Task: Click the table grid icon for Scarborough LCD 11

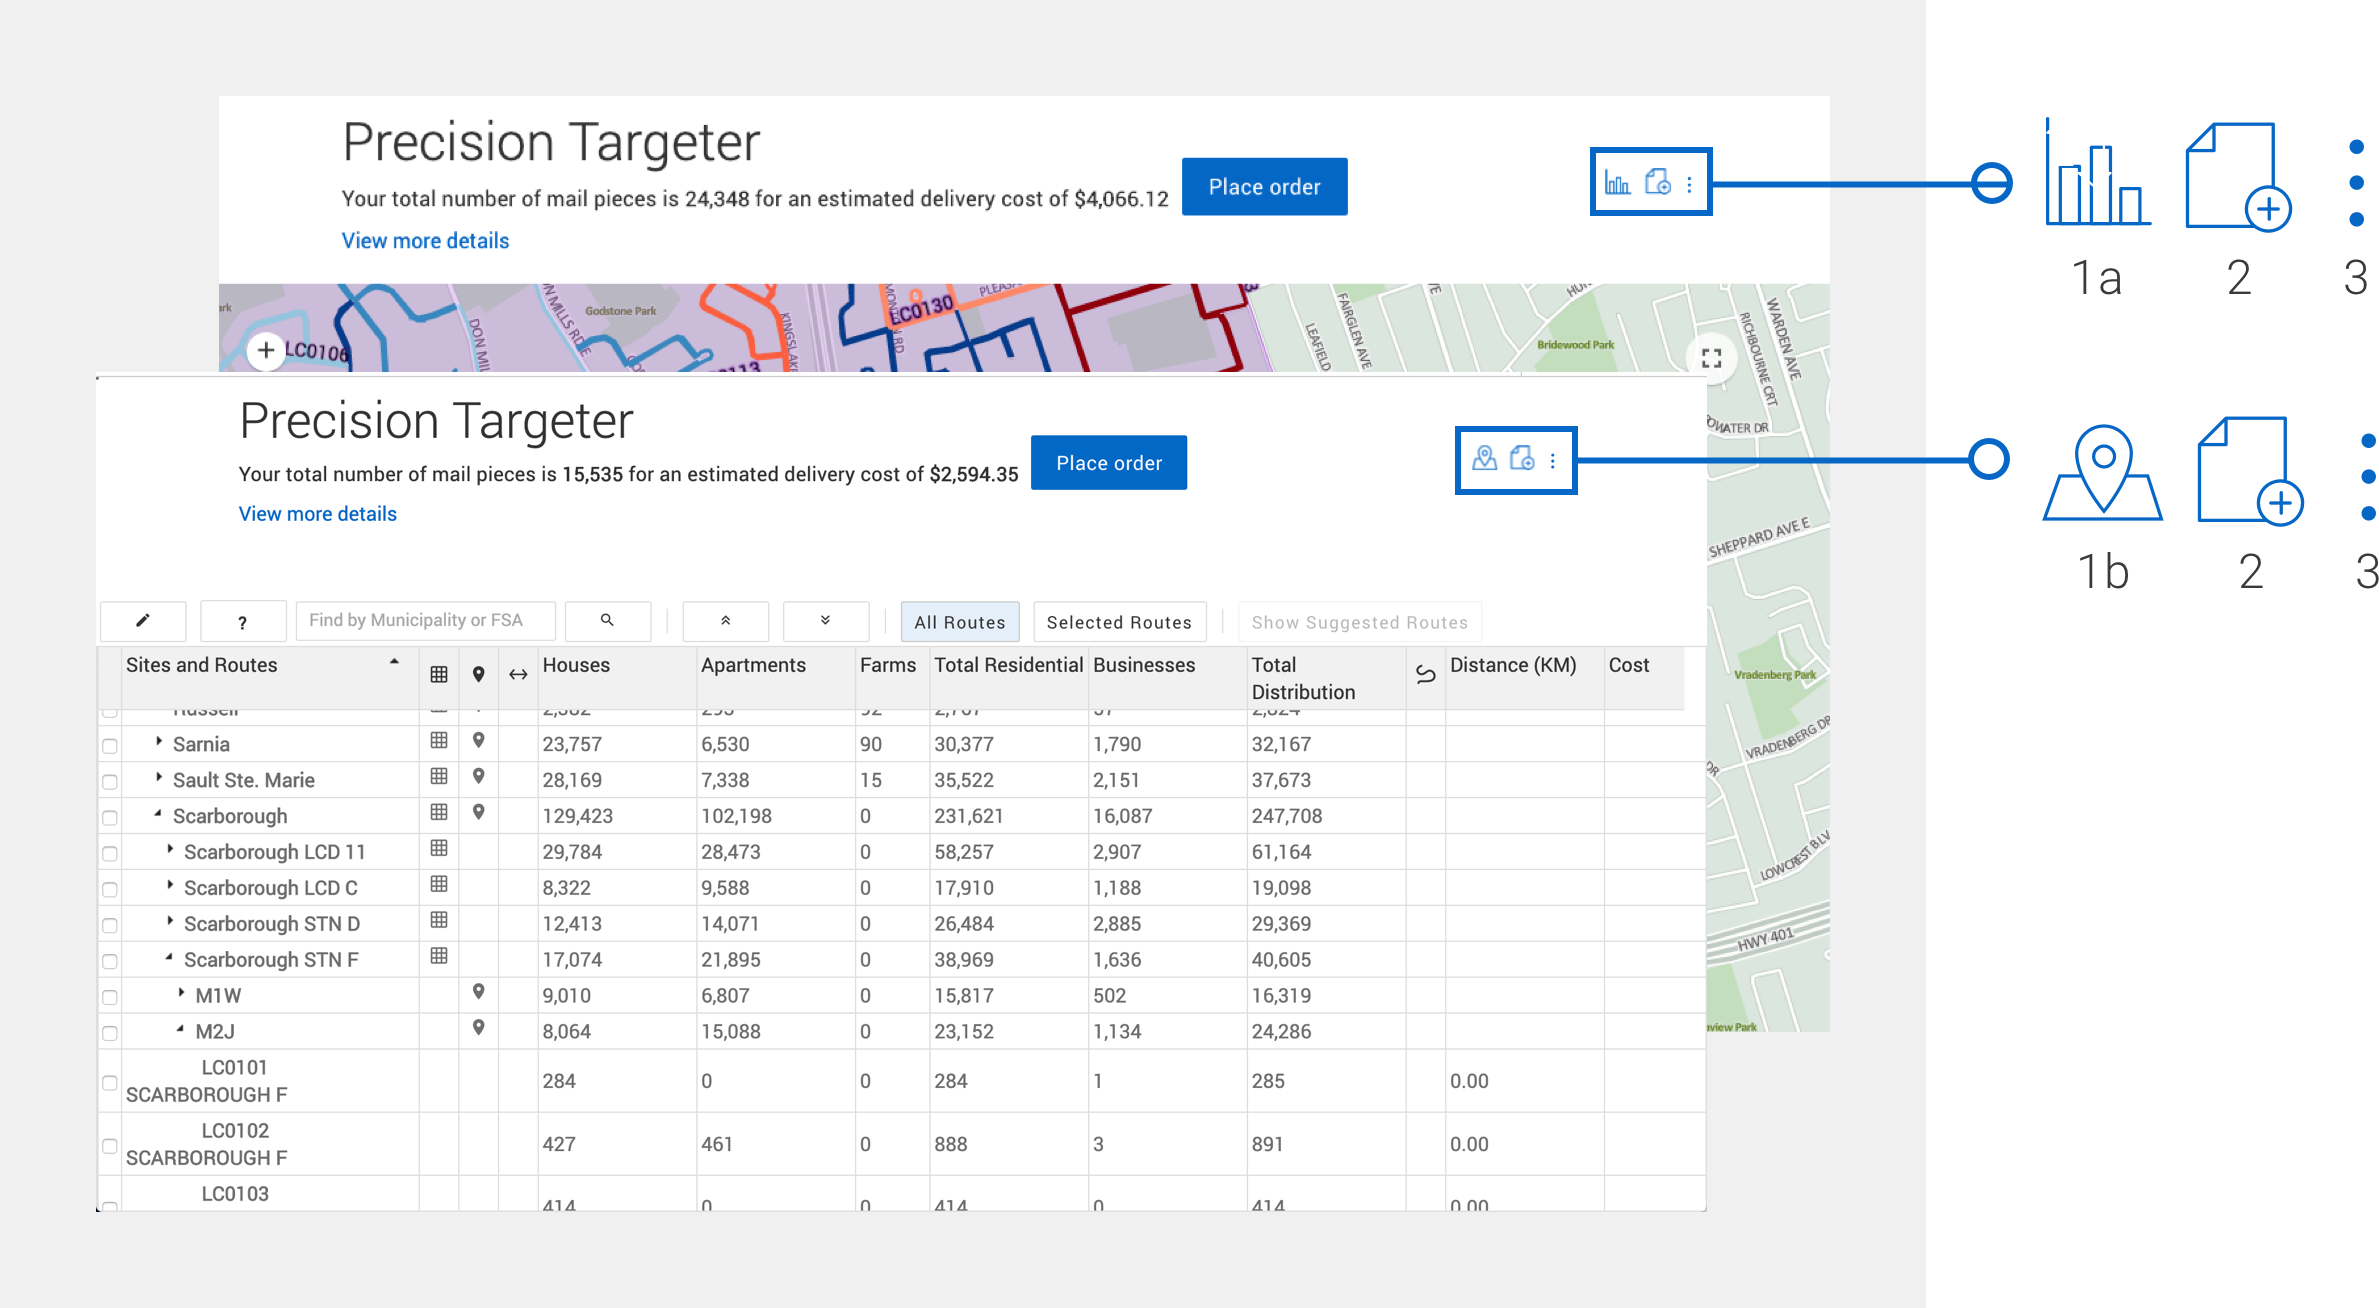Action: click(x=438, y=849)
